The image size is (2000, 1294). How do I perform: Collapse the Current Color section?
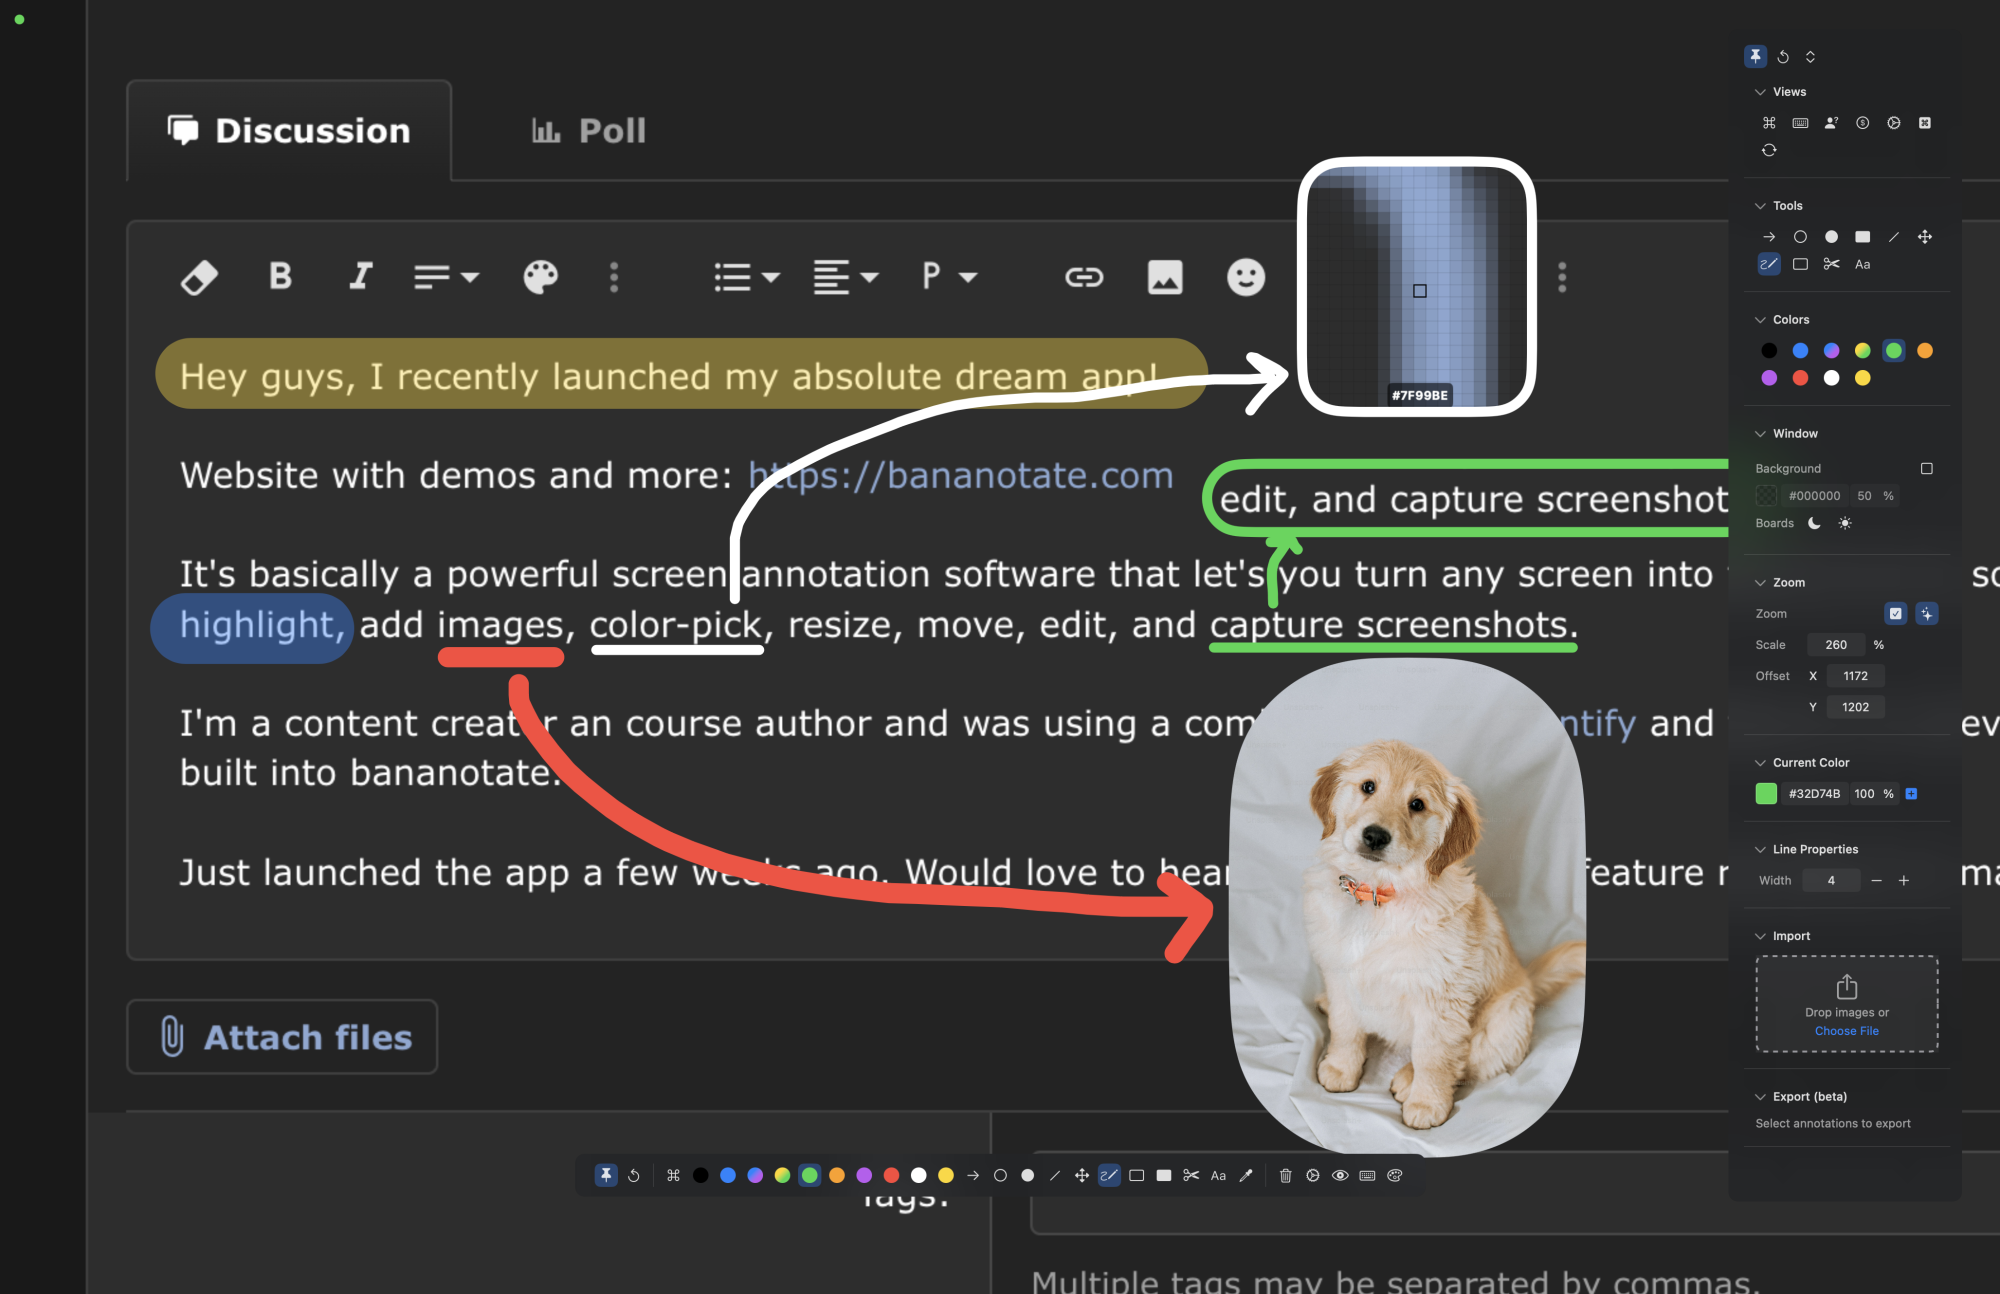[1760, 763]
